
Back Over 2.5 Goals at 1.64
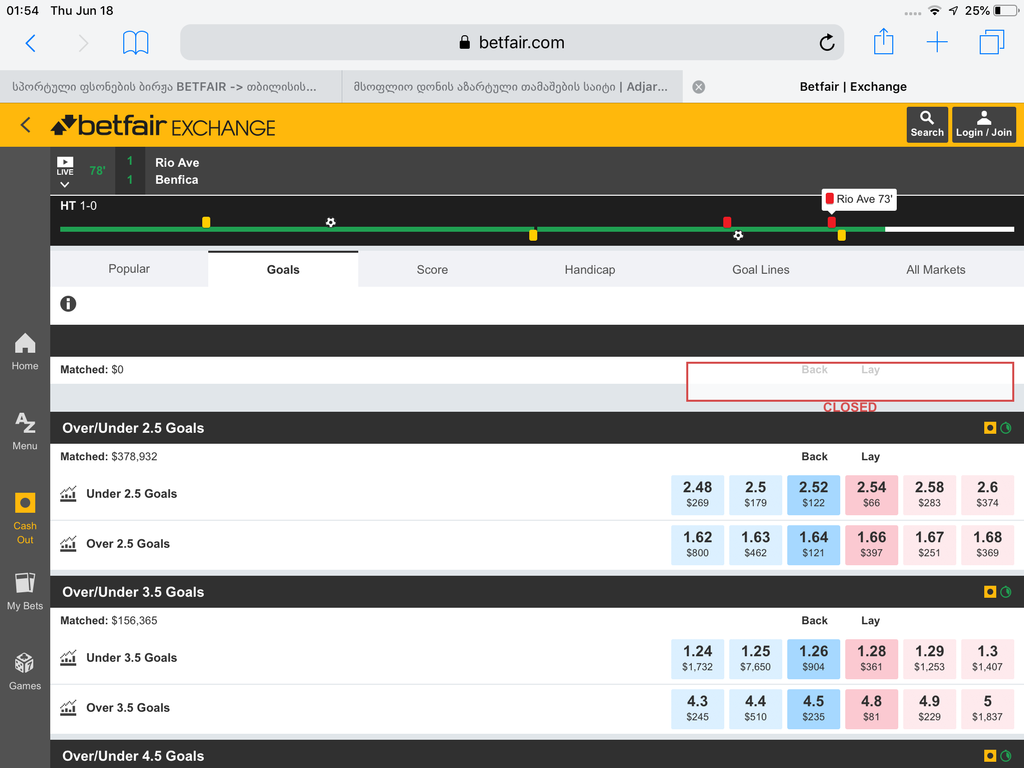[x=814, y=545]
